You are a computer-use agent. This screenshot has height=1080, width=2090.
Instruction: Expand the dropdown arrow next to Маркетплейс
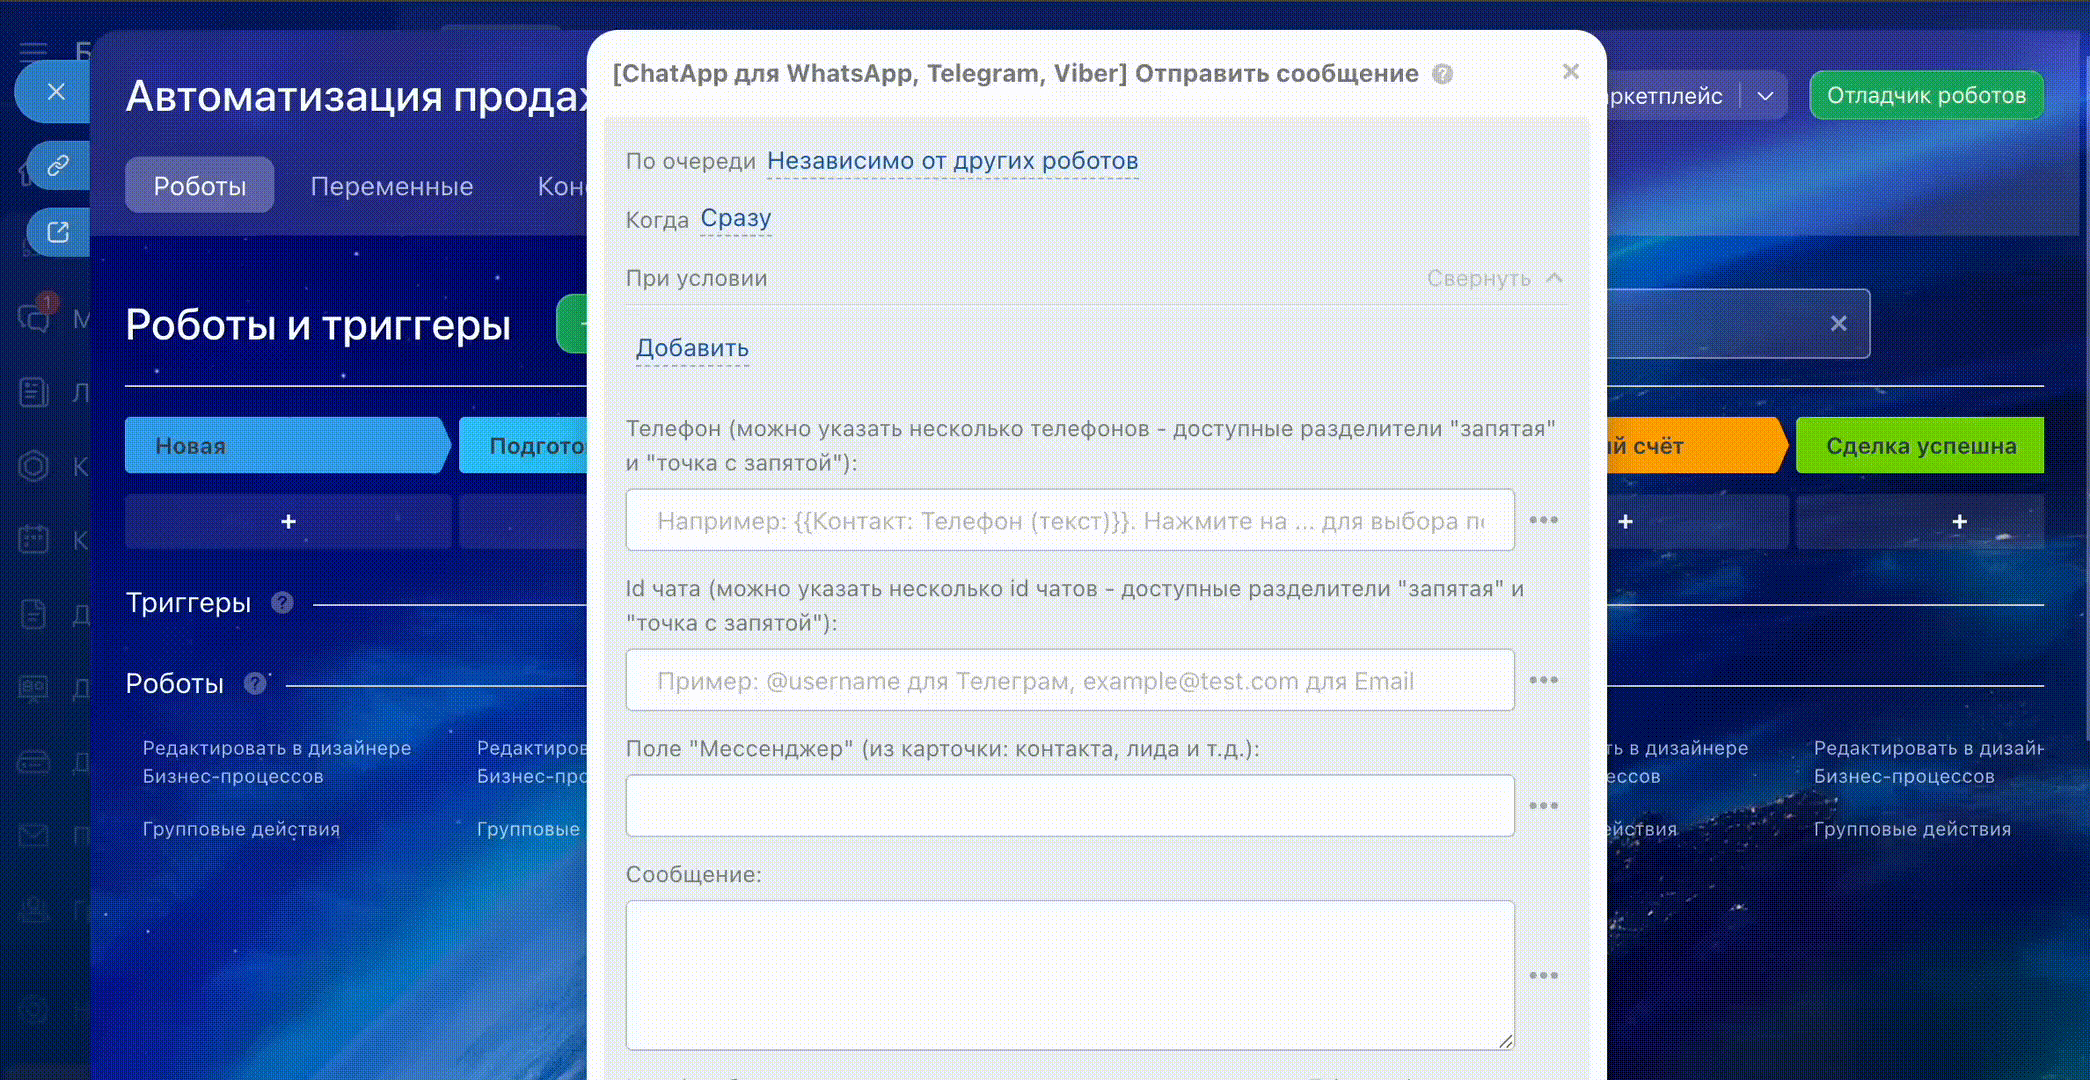(1765, 96)
